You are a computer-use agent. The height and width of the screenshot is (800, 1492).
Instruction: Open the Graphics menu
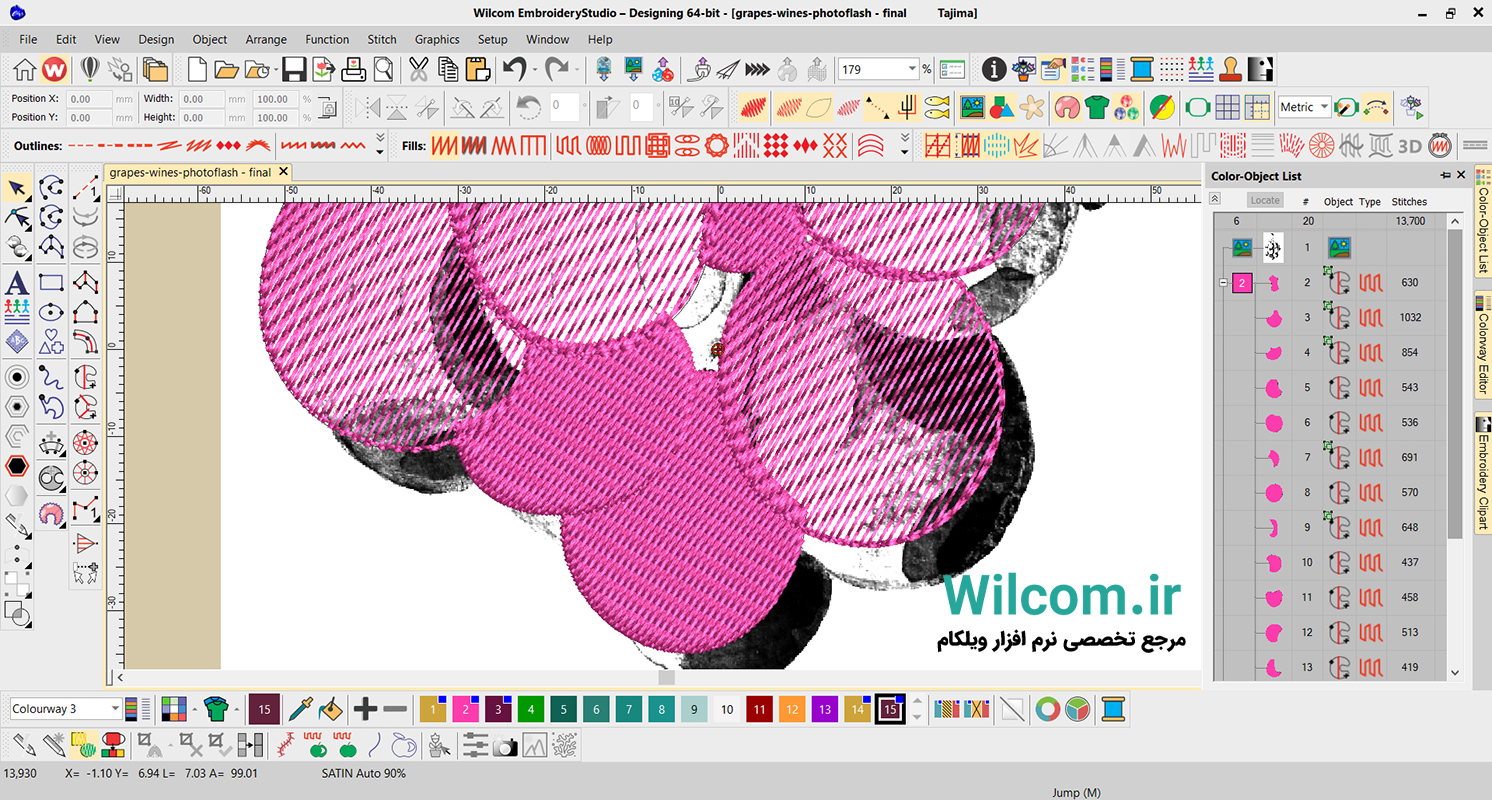(x=437, y=39)
